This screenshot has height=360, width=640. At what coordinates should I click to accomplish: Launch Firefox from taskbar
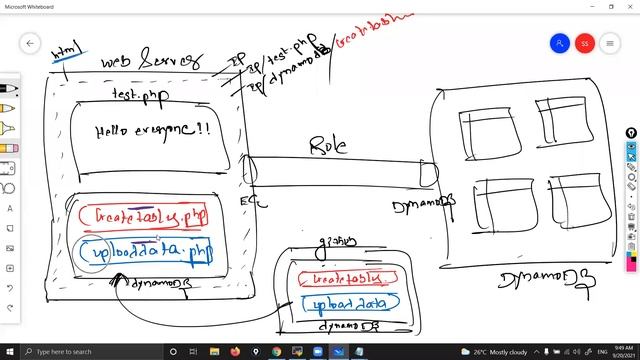tap(235, 351)
